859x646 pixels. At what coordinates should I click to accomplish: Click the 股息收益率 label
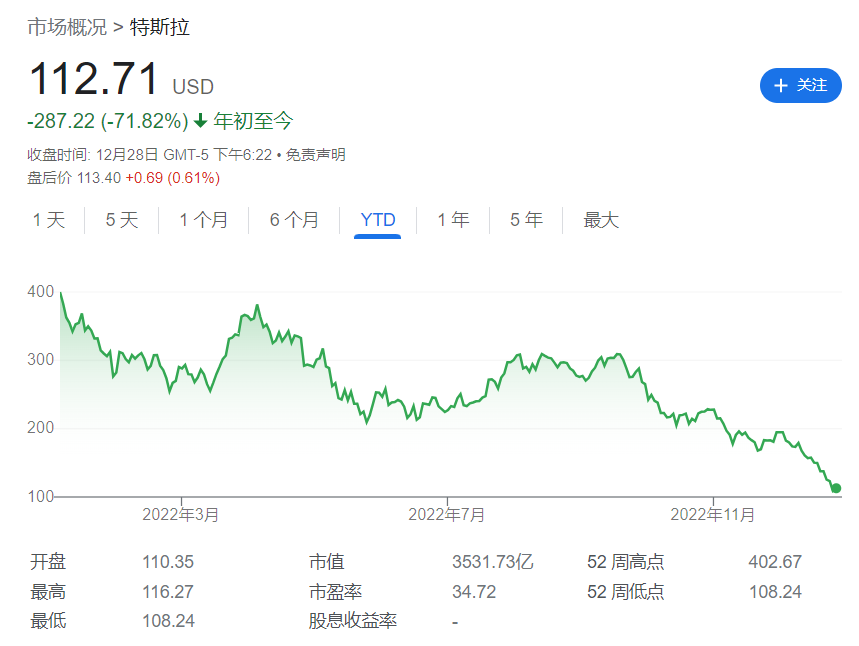(352, 621)
